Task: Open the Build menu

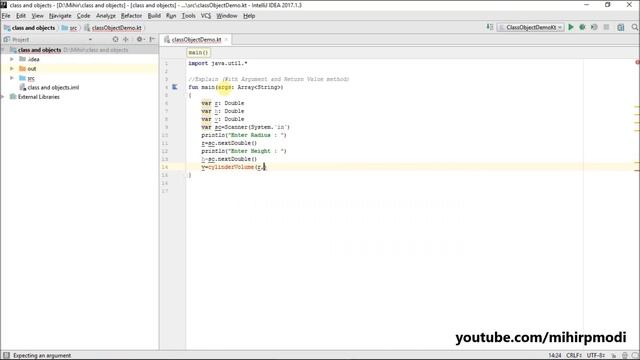Action: click(154, 16)
